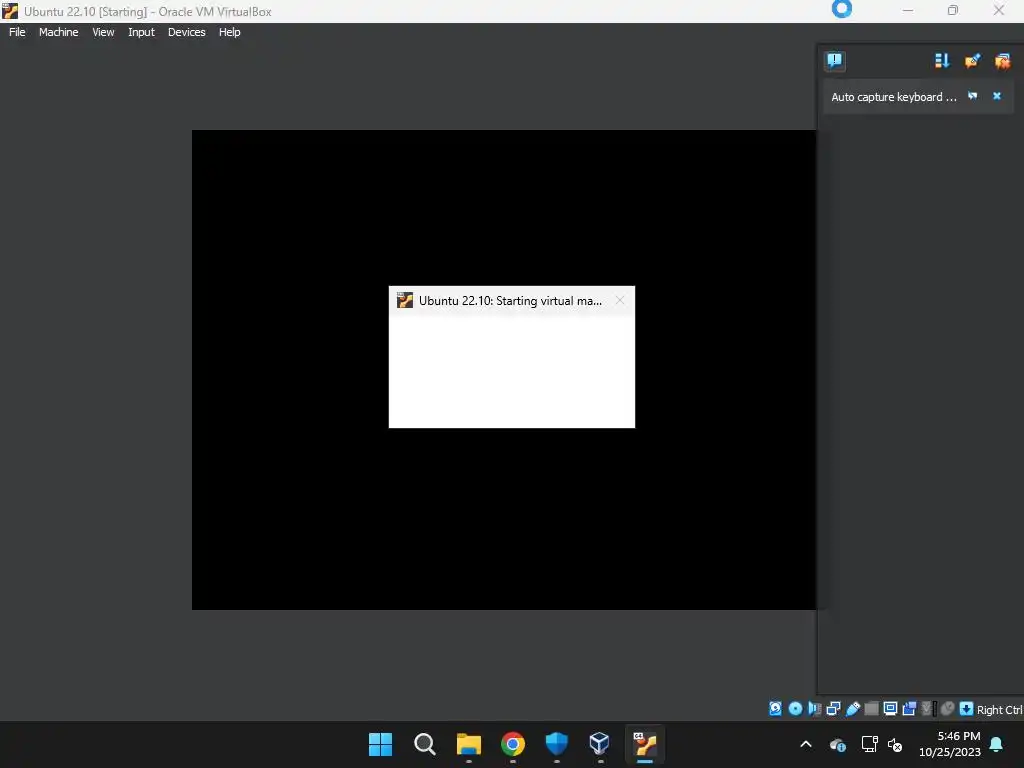Click the shared folders indicator
Image resolution: width=1024 pixels, height=768 pixels.
[871, 709]
